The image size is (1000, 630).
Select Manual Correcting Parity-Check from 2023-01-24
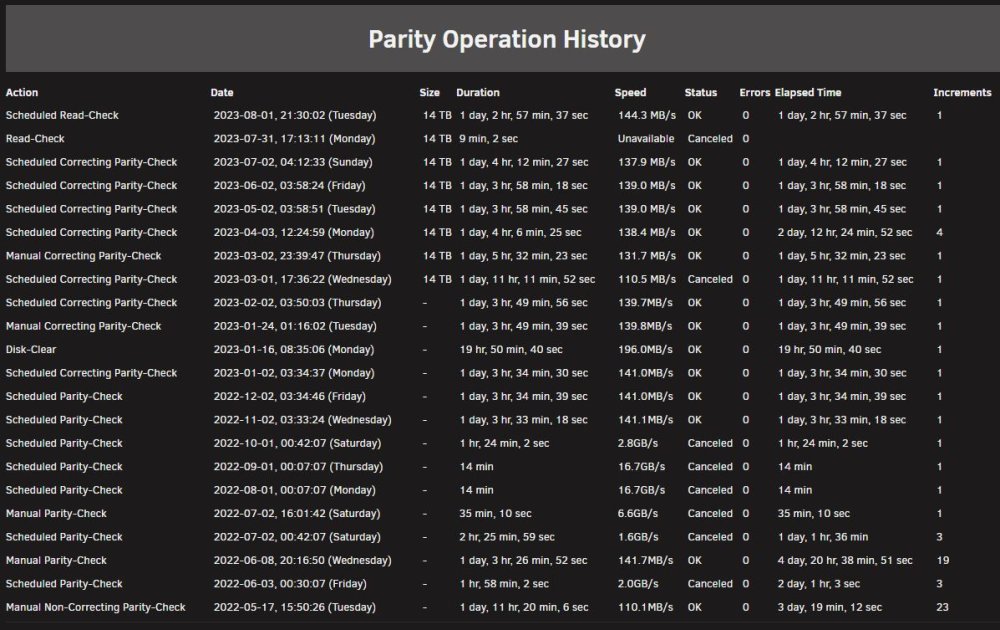pos(84,326)
